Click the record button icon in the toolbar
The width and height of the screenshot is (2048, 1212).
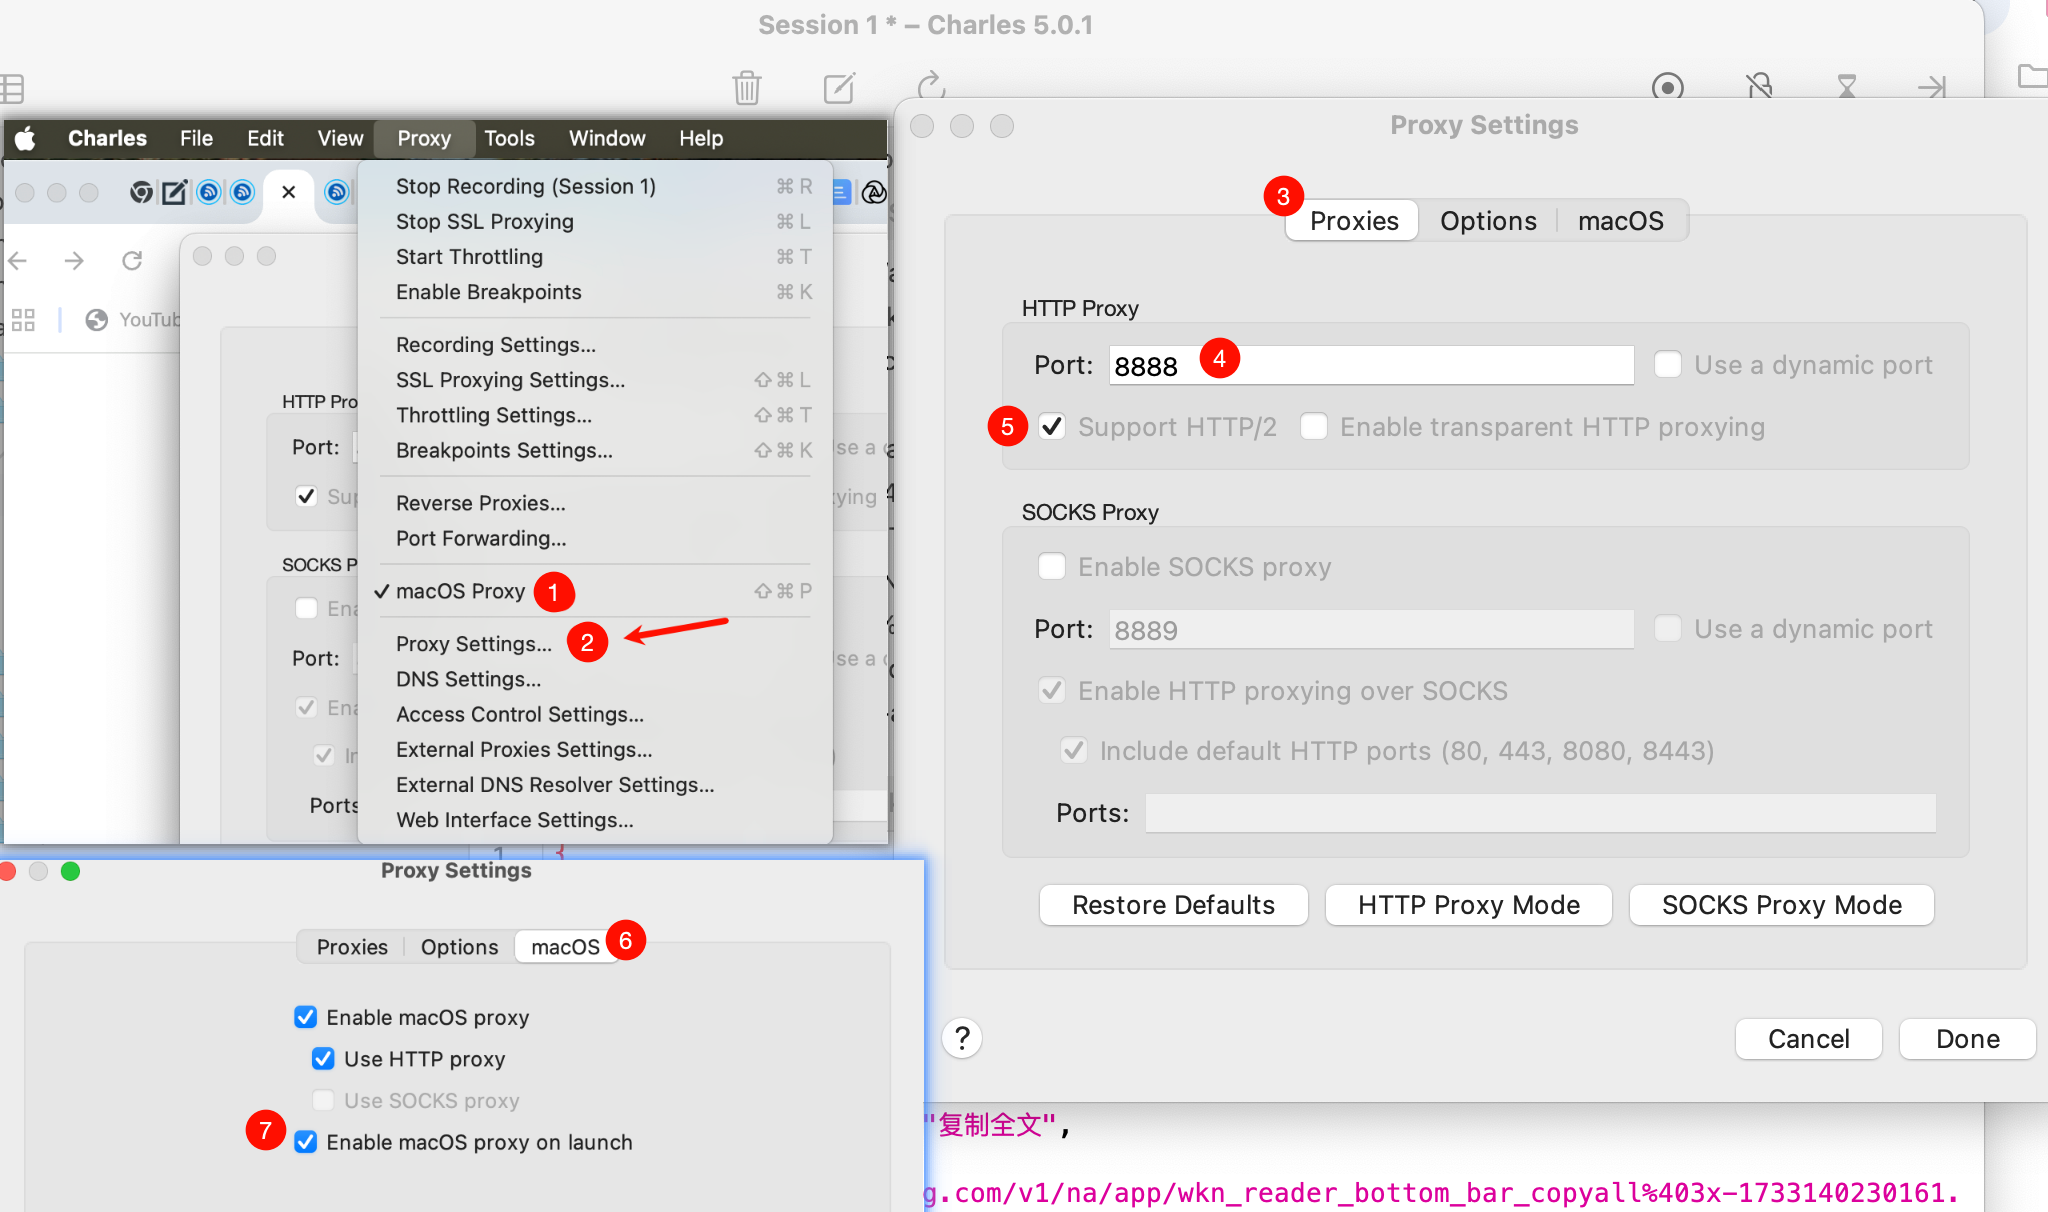[x=1667, y=87]
